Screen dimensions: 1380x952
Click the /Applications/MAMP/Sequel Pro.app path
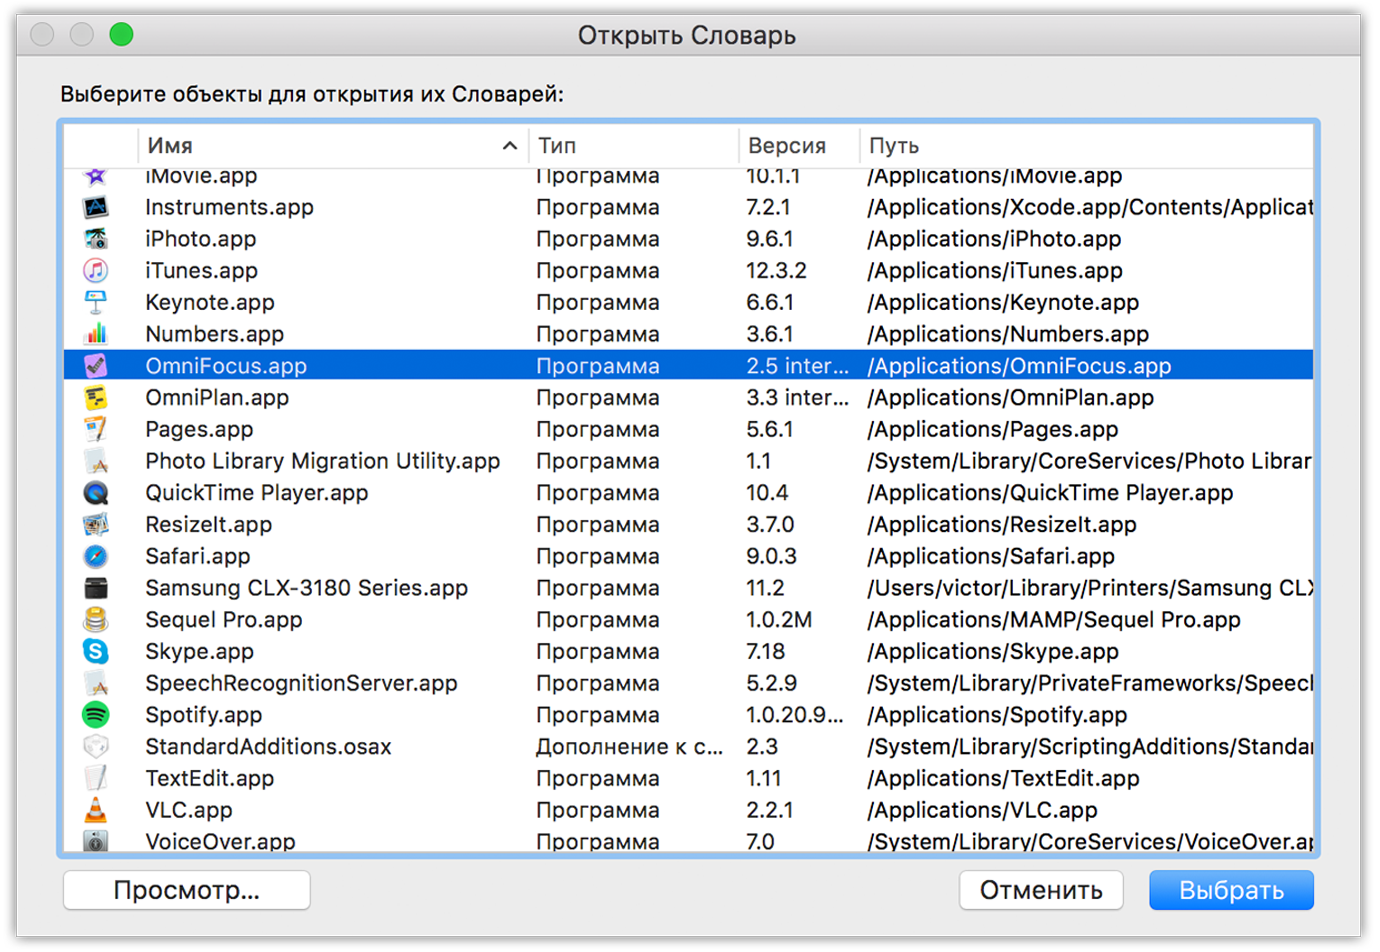(x=1053, y=620)
